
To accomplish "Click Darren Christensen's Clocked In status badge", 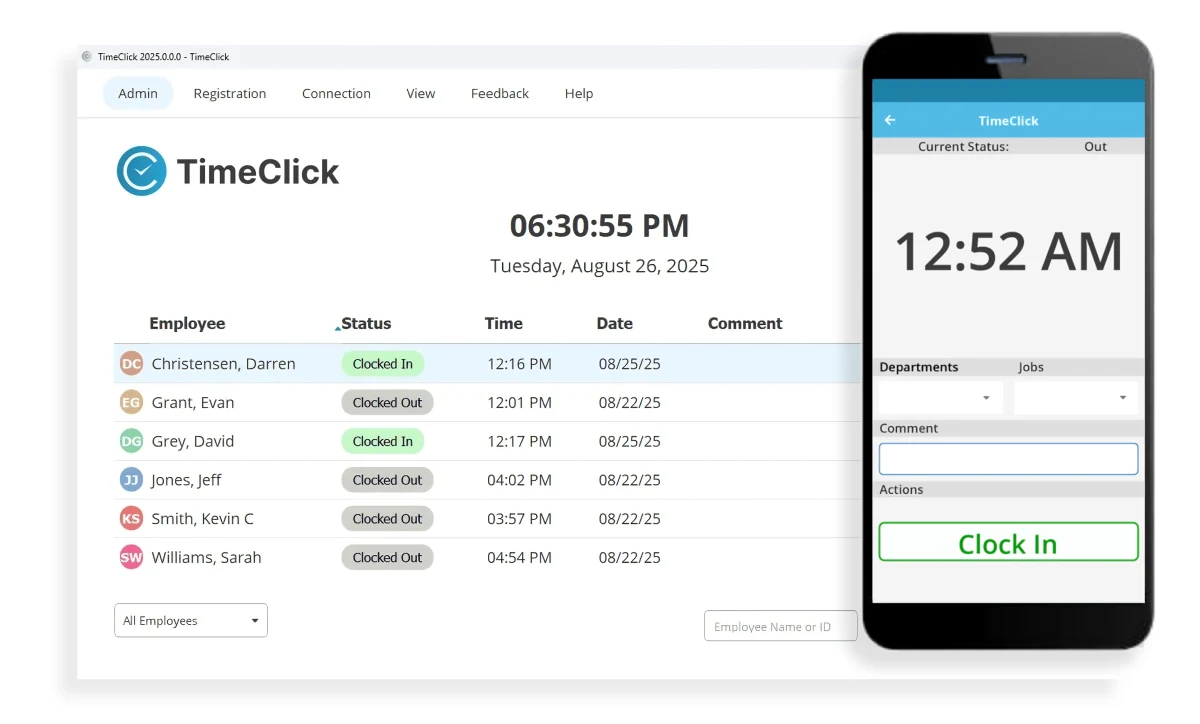I will tap(383, 364).
